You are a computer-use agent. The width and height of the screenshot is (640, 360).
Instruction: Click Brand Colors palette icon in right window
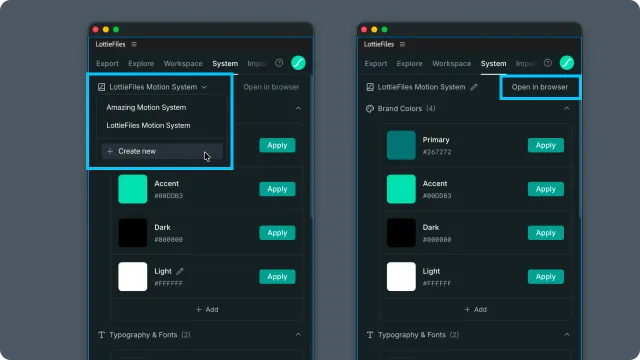coord(370,109)
